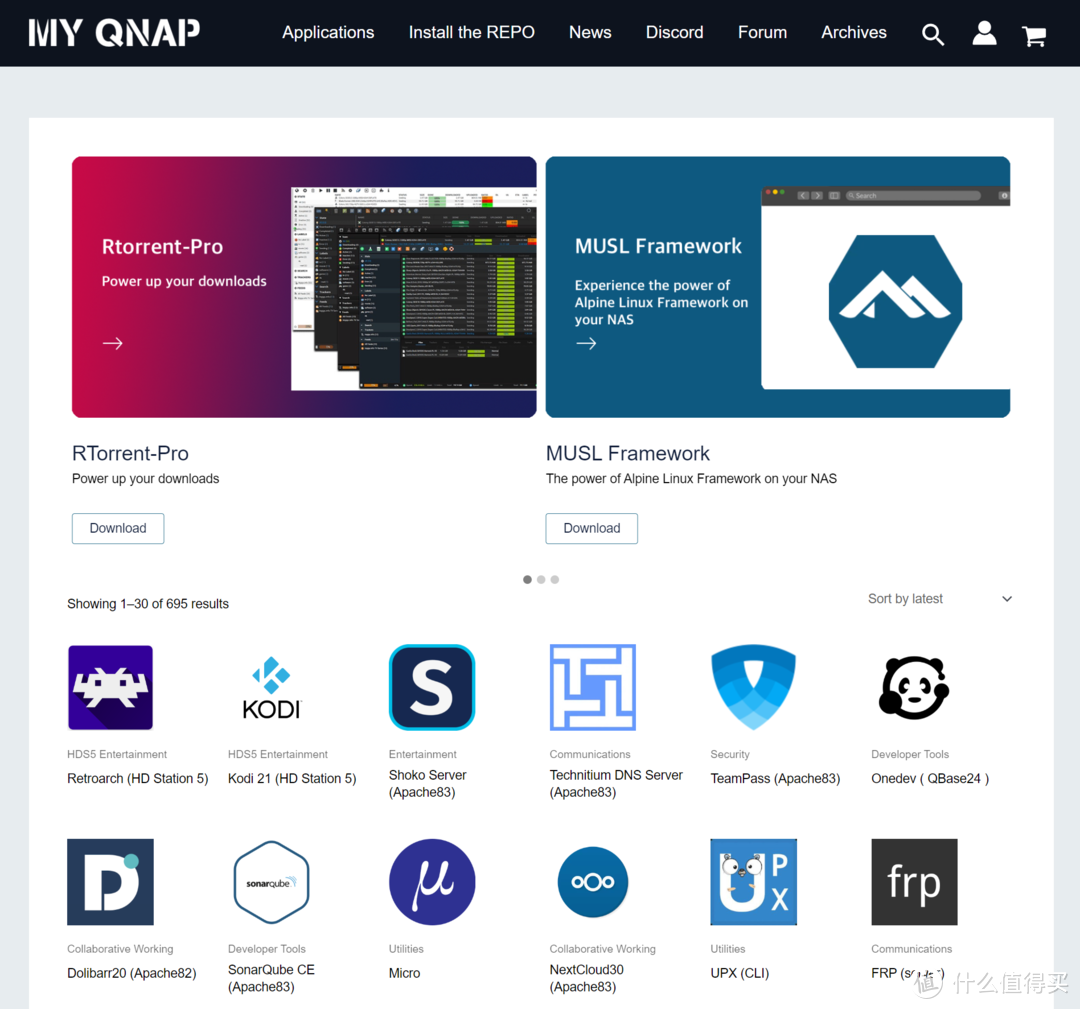Open the SonarQube hexagon icon
This screenshot has height=1009, width=1080.
tap(271, 882)
